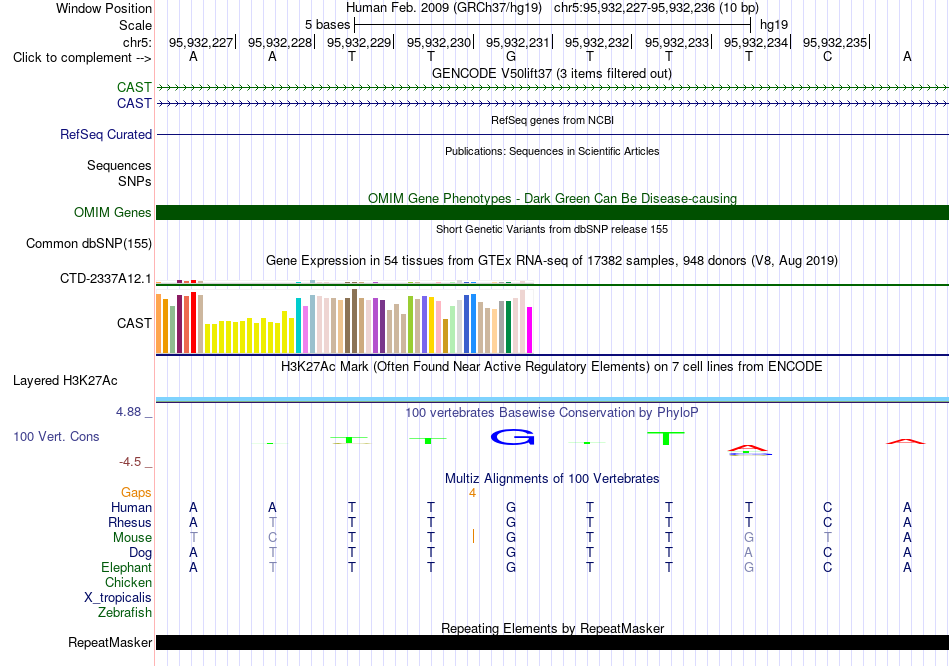Select the Dog alignment row label

click(x=140, y=553)
